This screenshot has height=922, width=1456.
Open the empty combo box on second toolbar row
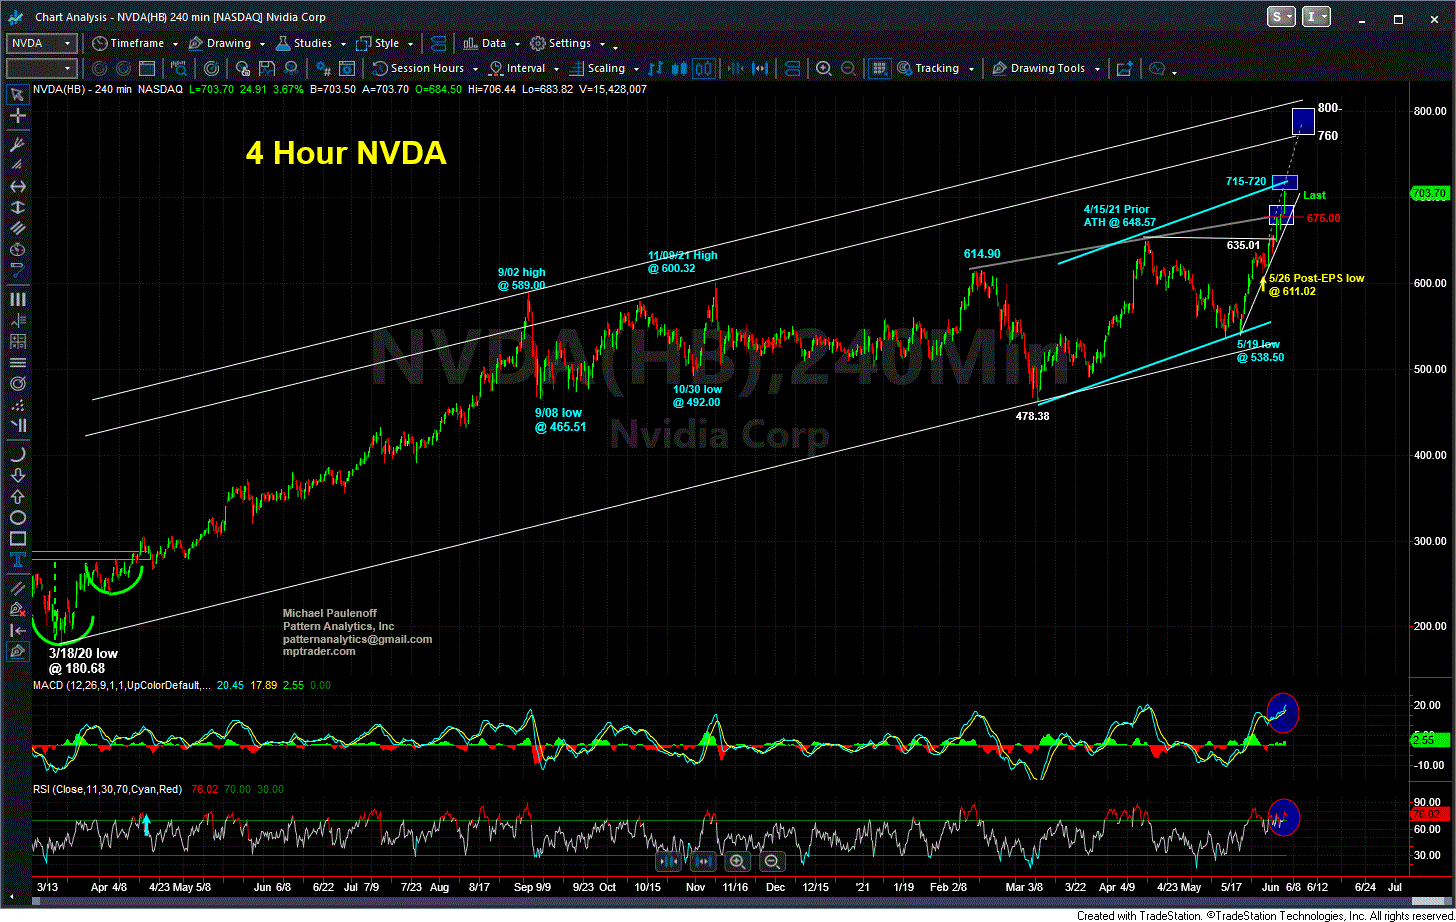[42, 68]
